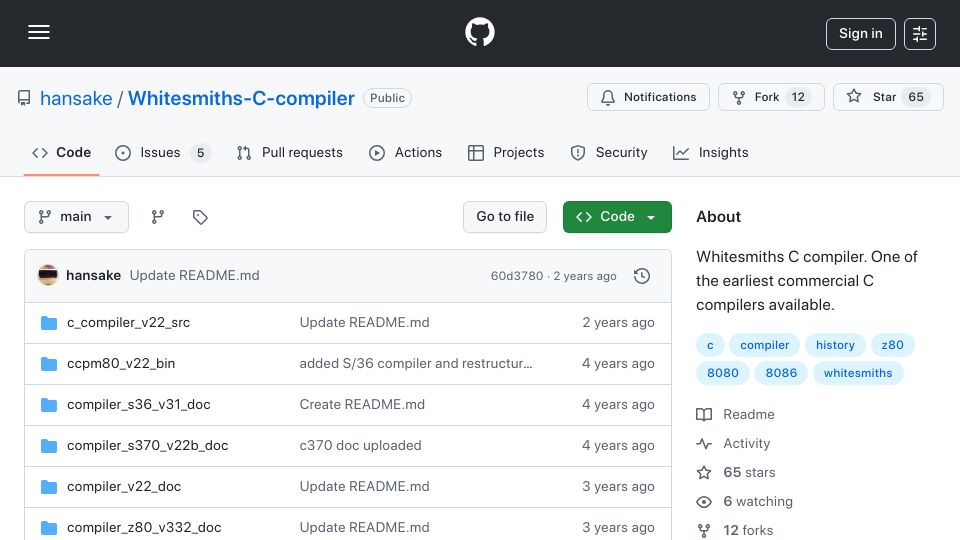Click the ccpm80_v22_bin folder icon
Image resolution: width=960 pixels, height=540 pixels.
(49, 364)
